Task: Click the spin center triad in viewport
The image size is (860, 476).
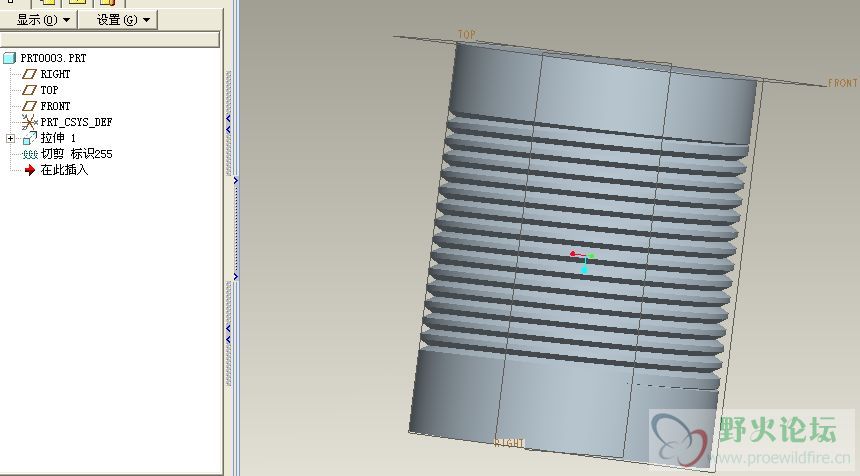Action: [x=583, y=260]
